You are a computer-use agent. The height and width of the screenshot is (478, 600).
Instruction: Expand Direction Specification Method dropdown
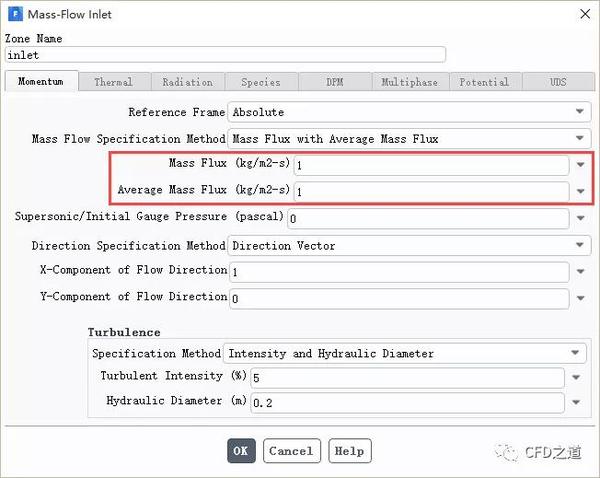tap(579, 245)
